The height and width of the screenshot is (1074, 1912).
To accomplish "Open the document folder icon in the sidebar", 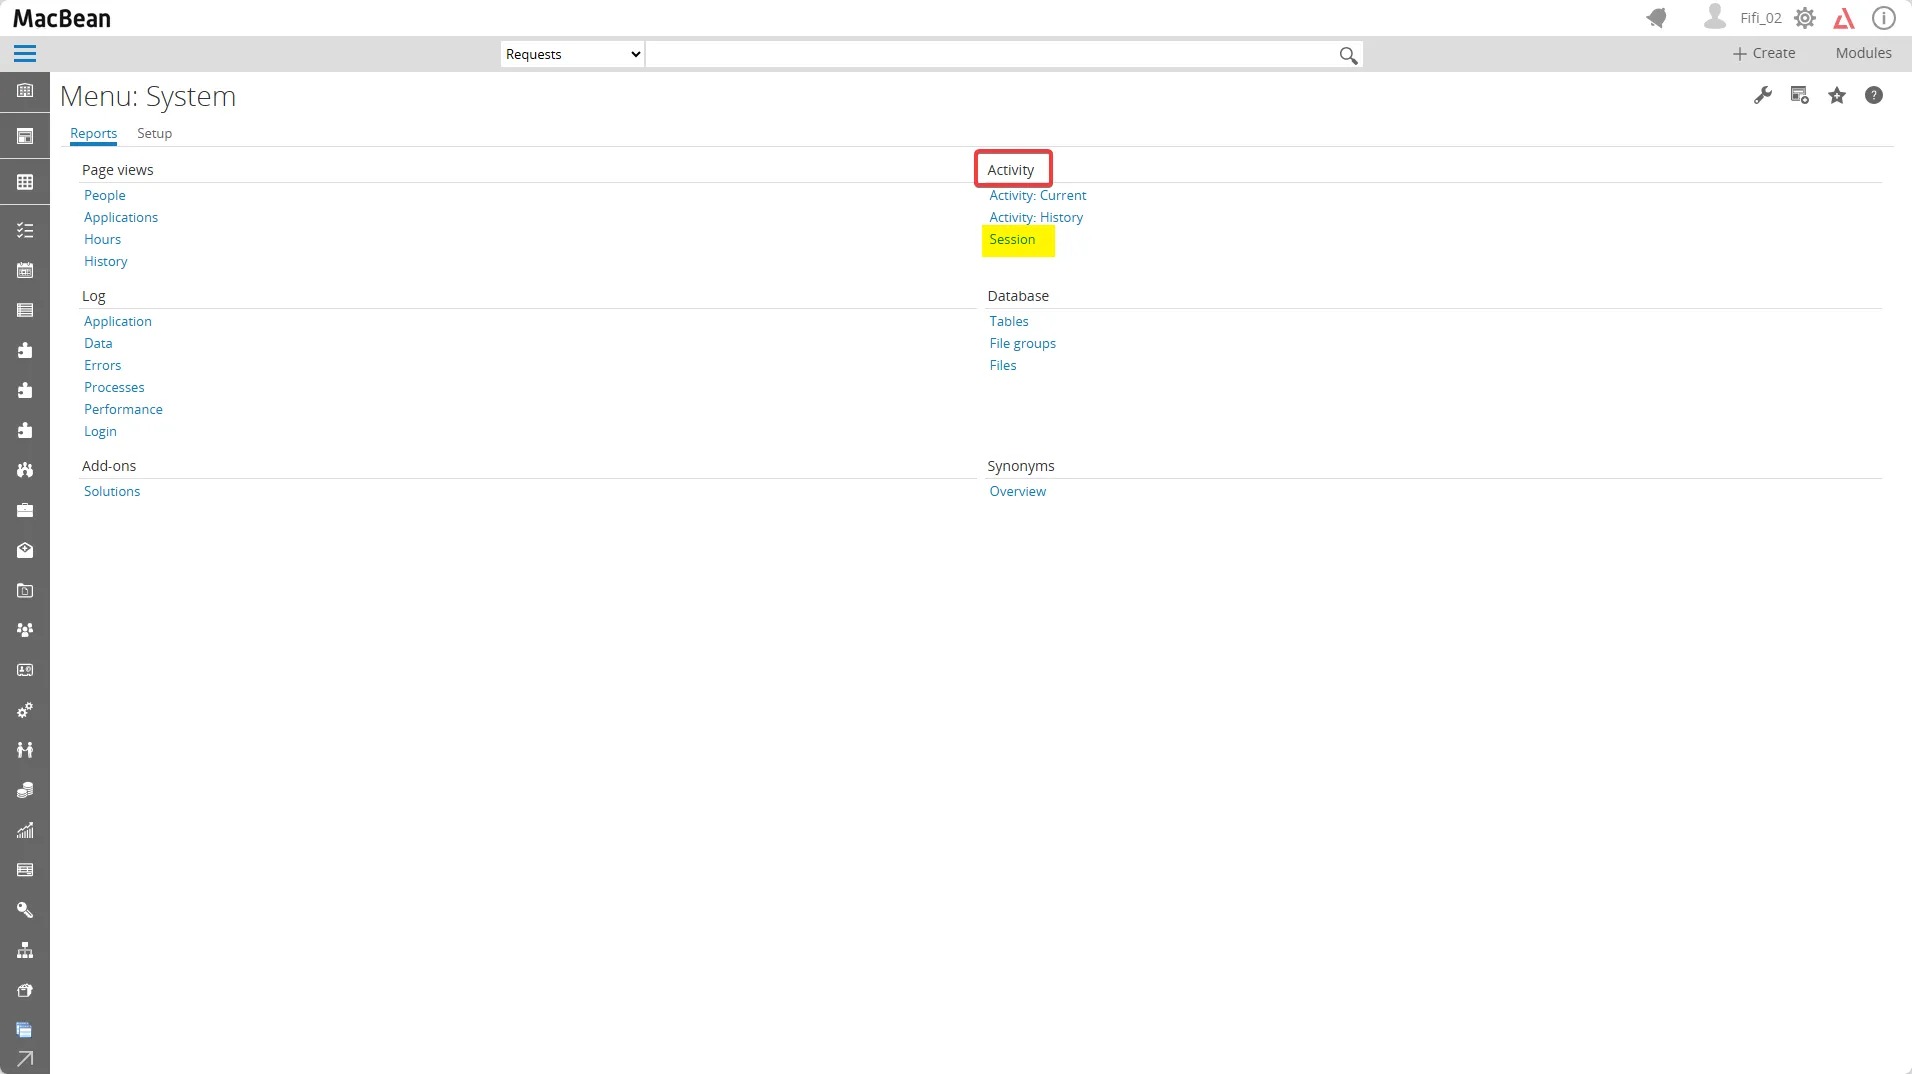I will point(25,590).
